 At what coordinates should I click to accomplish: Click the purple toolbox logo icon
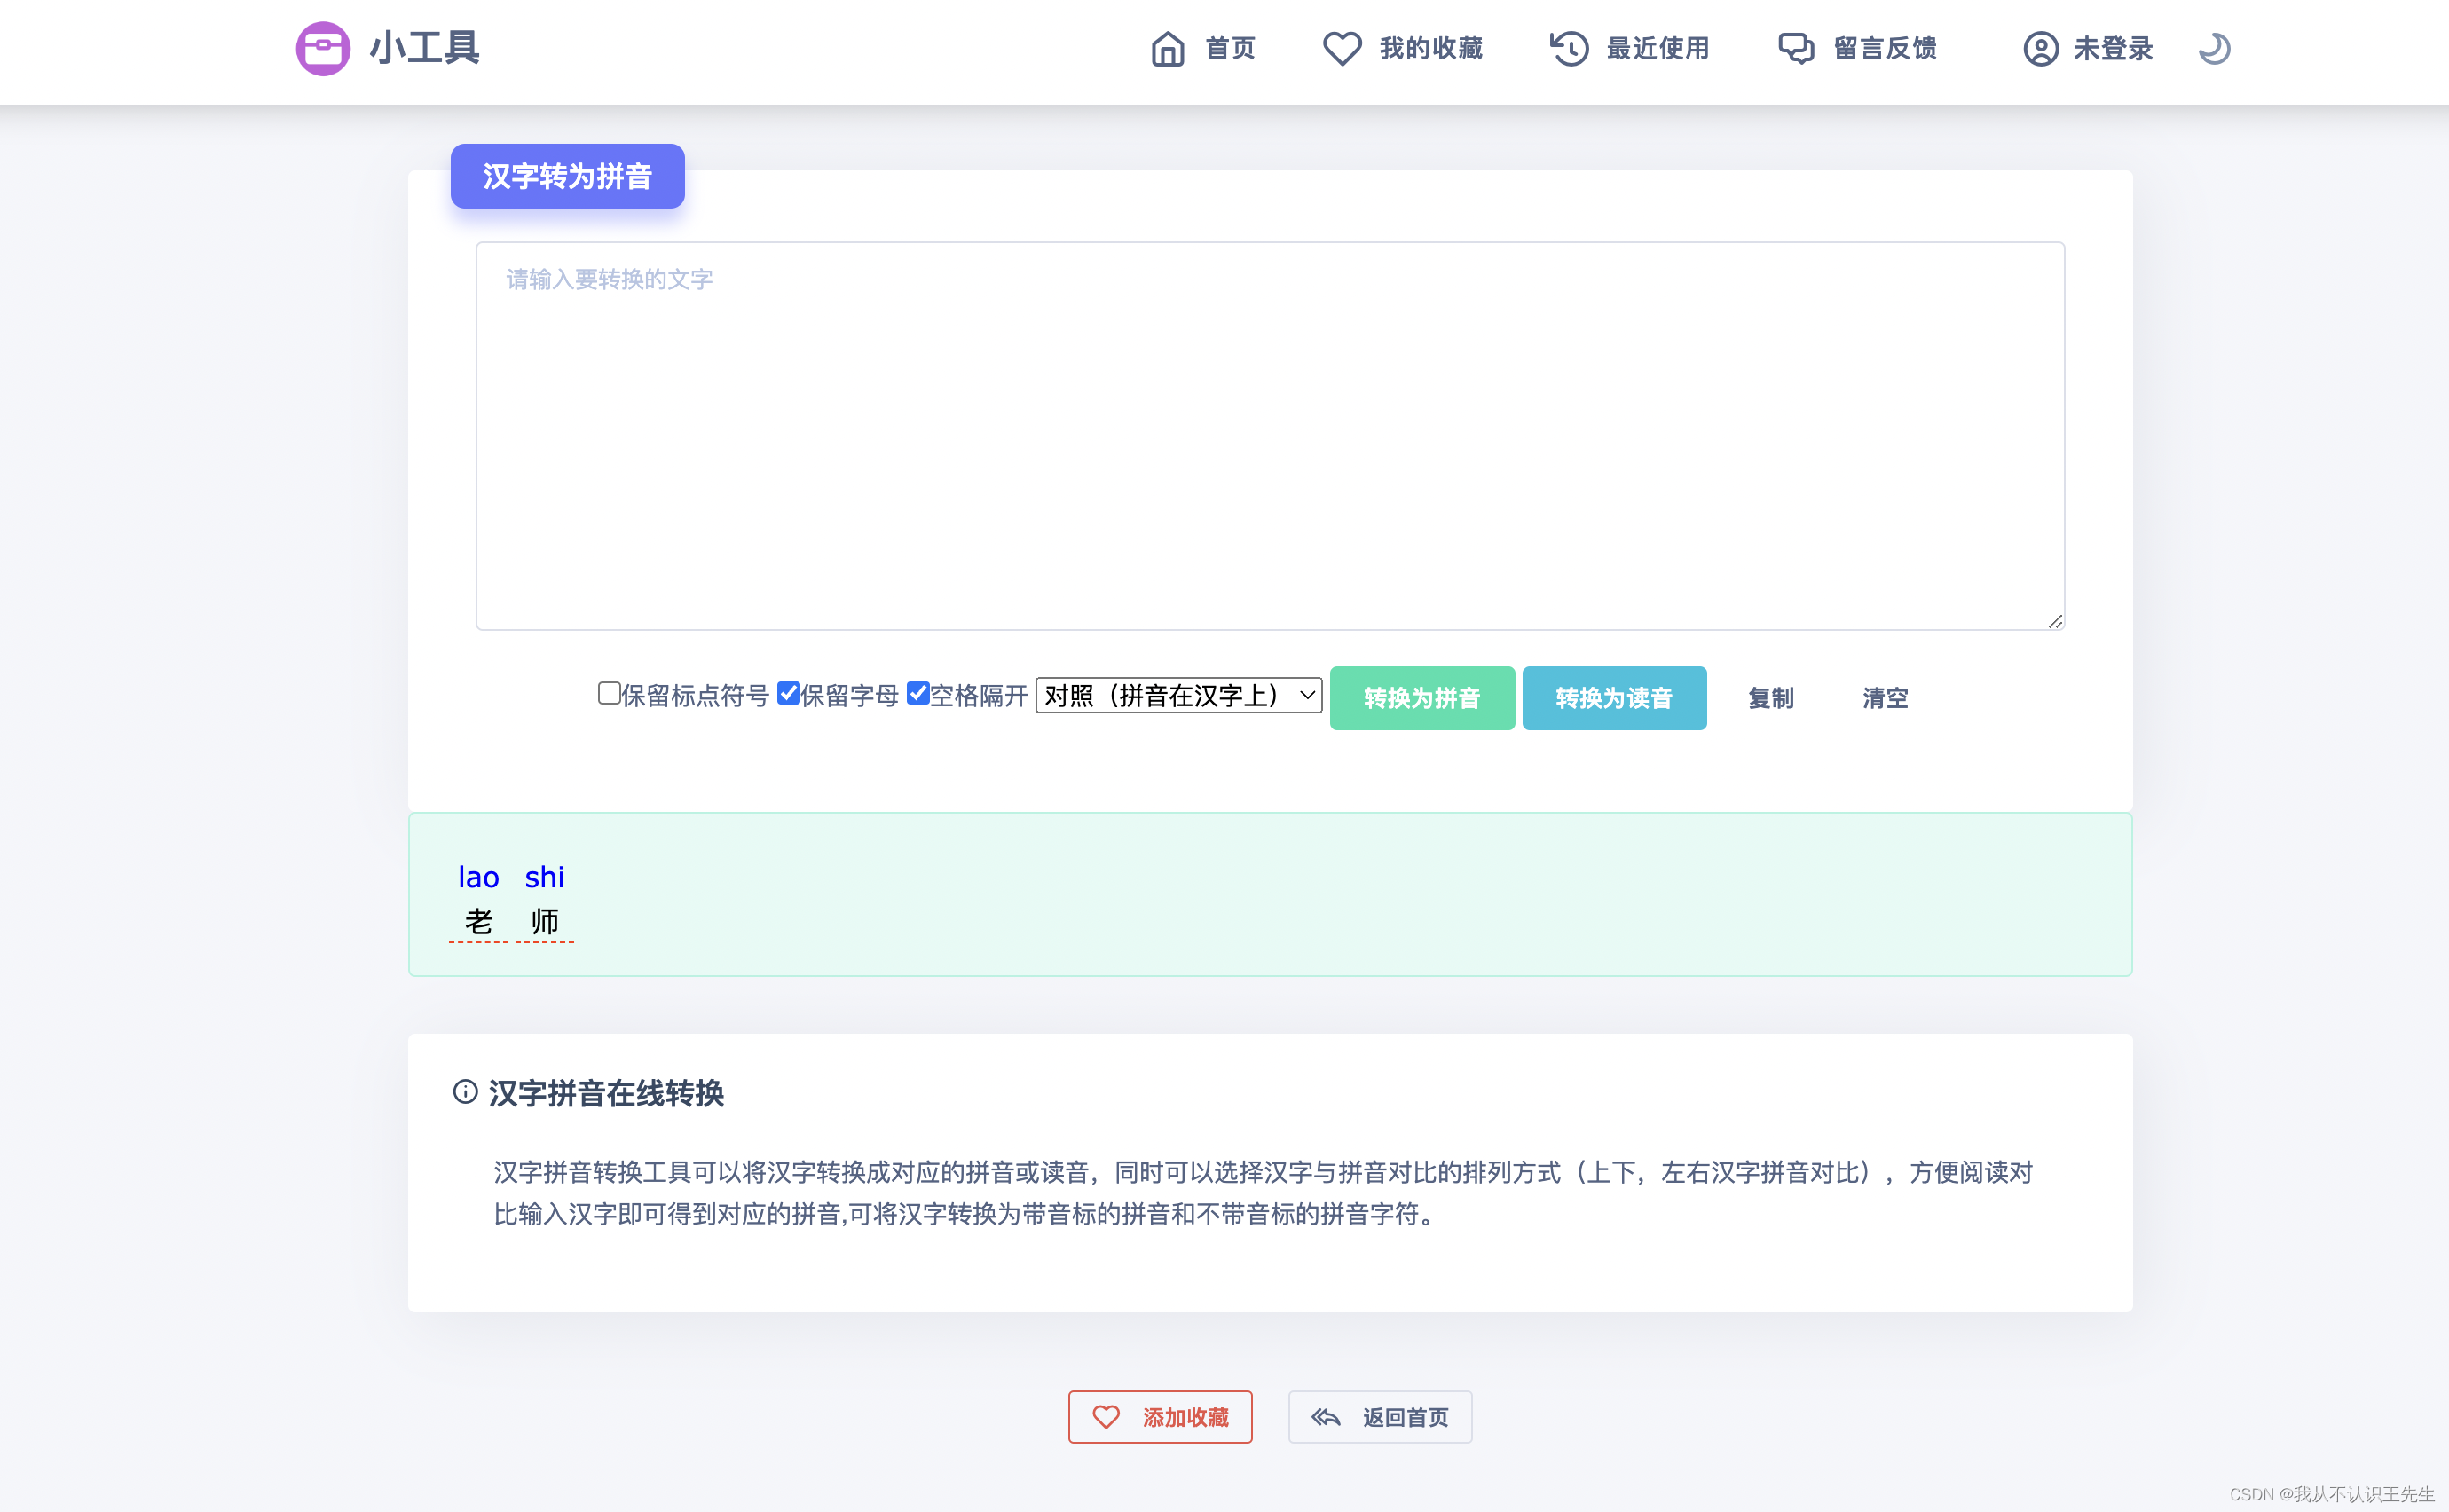click(323, 48)
